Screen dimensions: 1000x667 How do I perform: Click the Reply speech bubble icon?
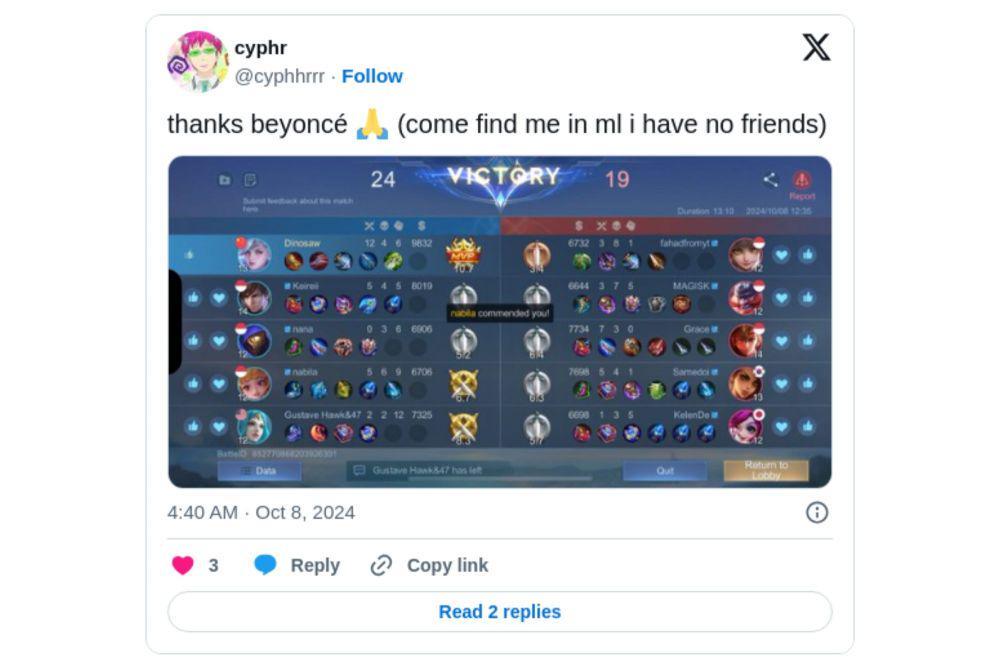[x=265, y=564]
